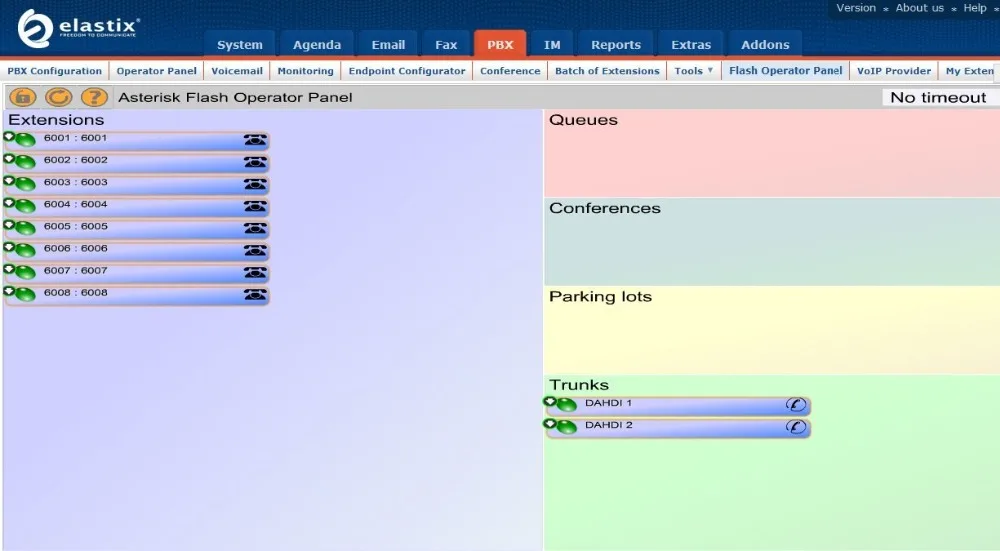Open the Extras tab
The image size is (1000, 551).
pyautogui.click(x=691, y=45)
